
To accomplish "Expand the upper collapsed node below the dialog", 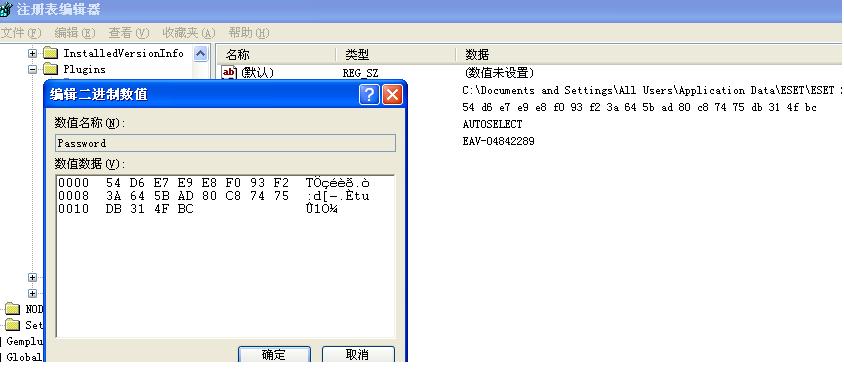I will pos(32,278).
